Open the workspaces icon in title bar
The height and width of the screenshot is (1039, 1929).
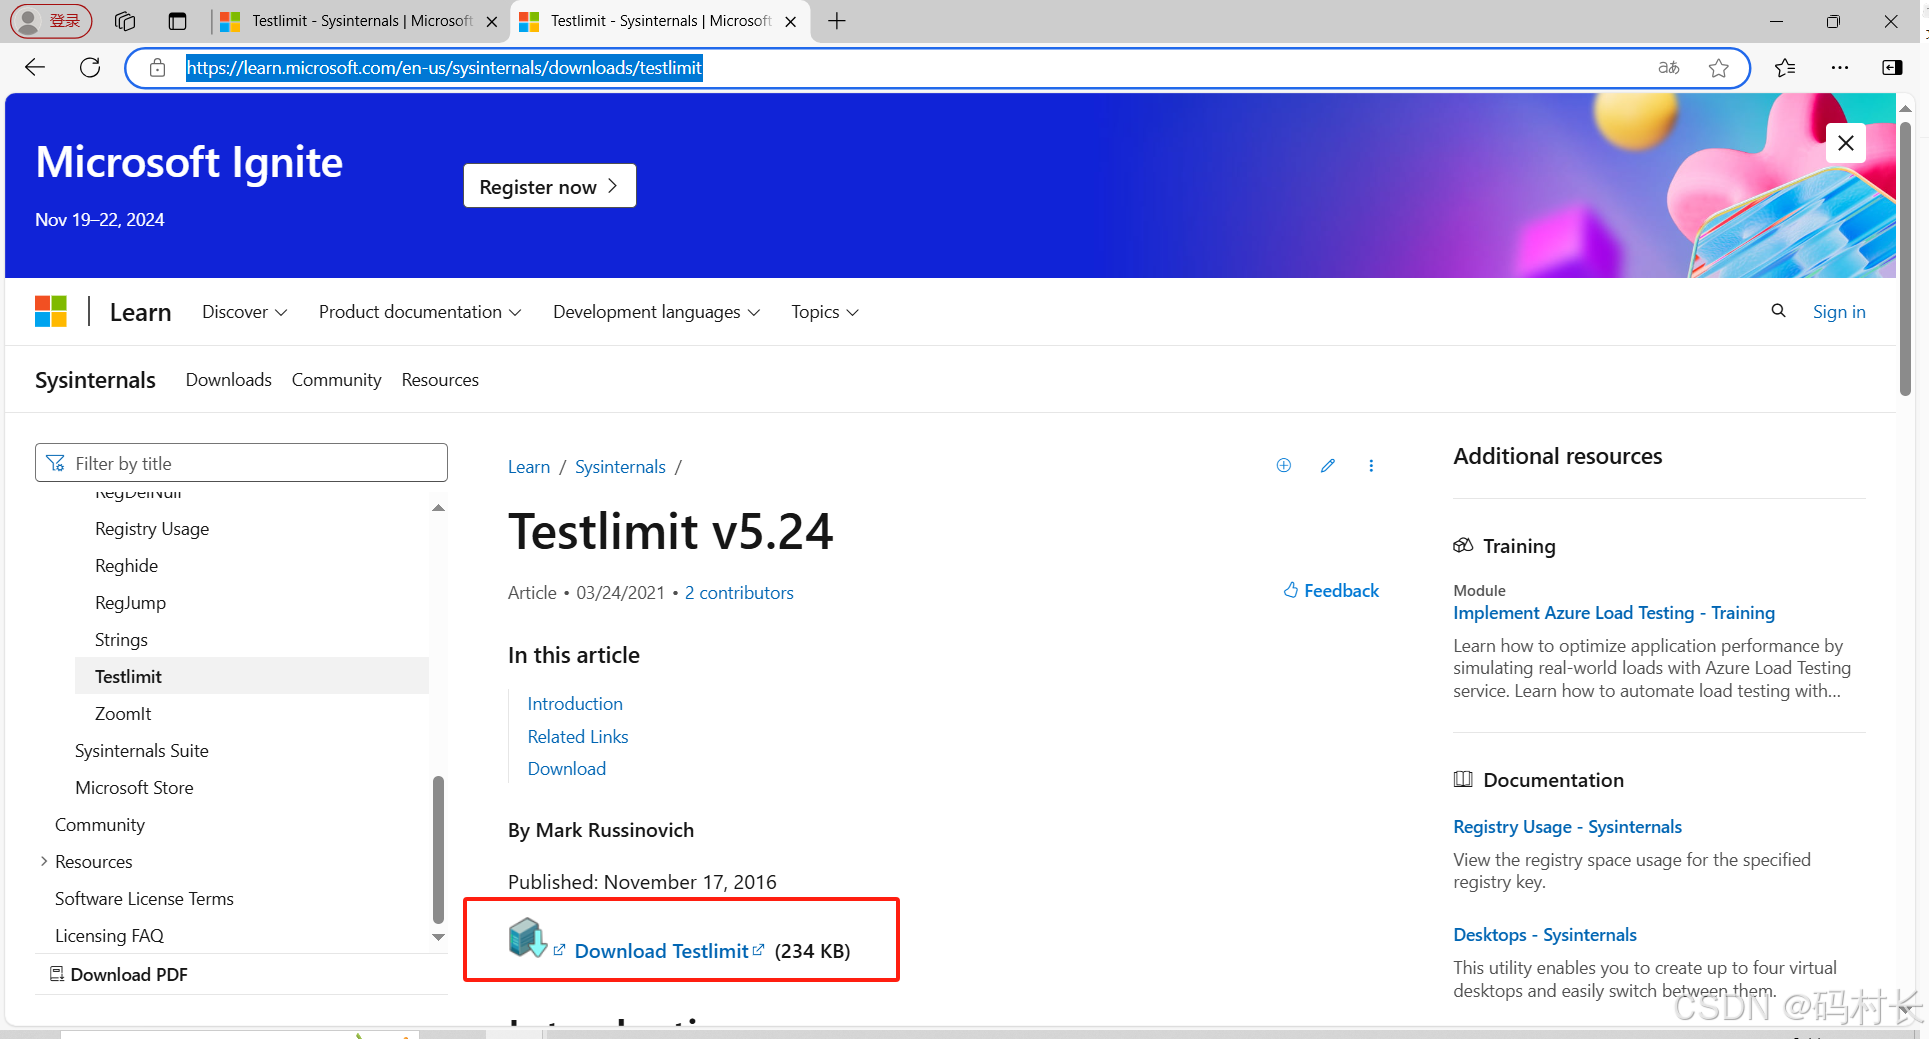pyautogui.click(x=125, y=21)
